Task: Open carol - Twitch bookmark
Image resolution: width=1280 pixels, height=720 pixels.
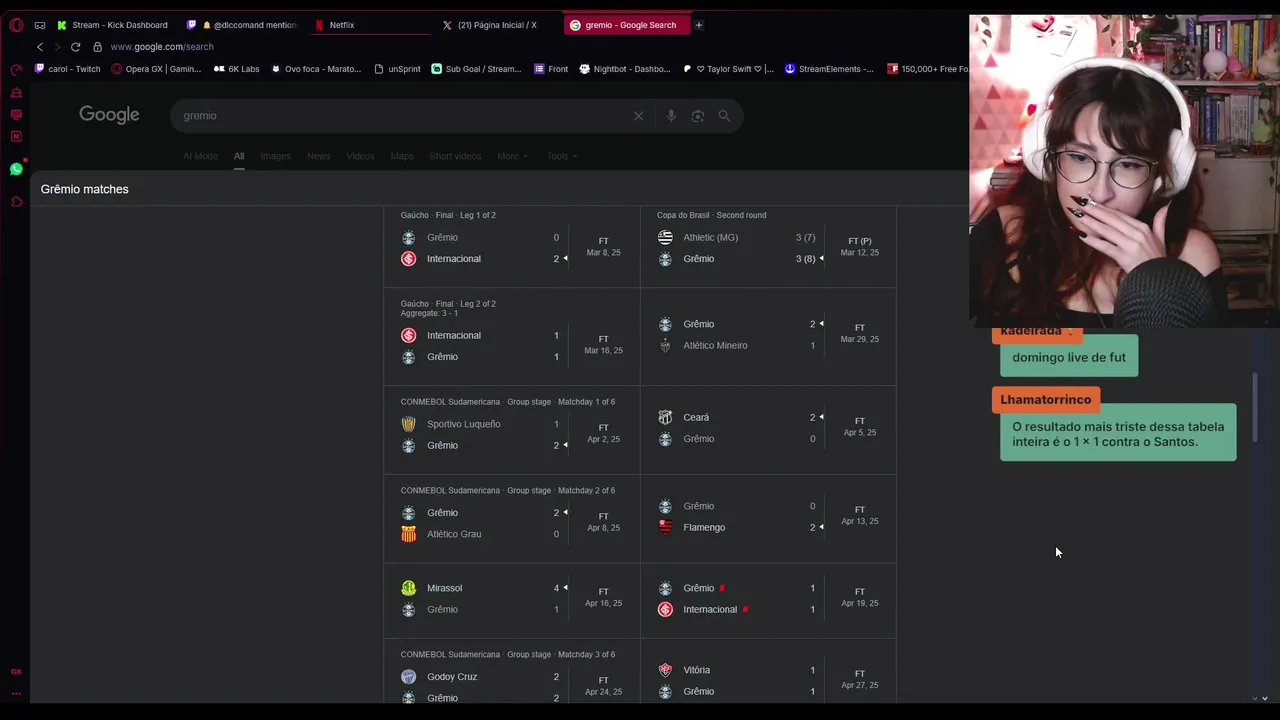Action: coord(68,69)
